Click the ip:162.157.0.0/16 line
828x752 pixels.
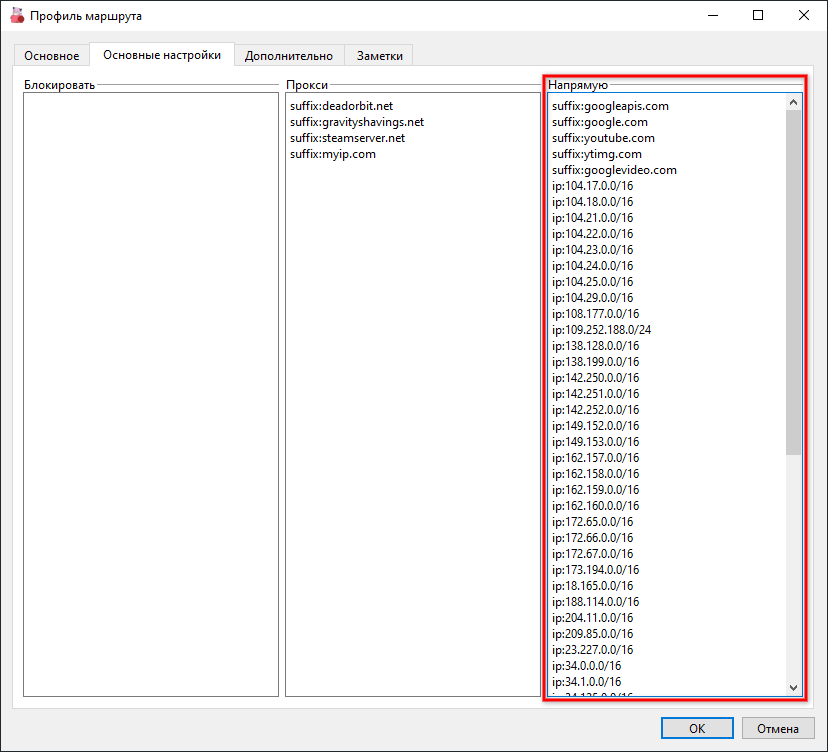click(596, 458)
